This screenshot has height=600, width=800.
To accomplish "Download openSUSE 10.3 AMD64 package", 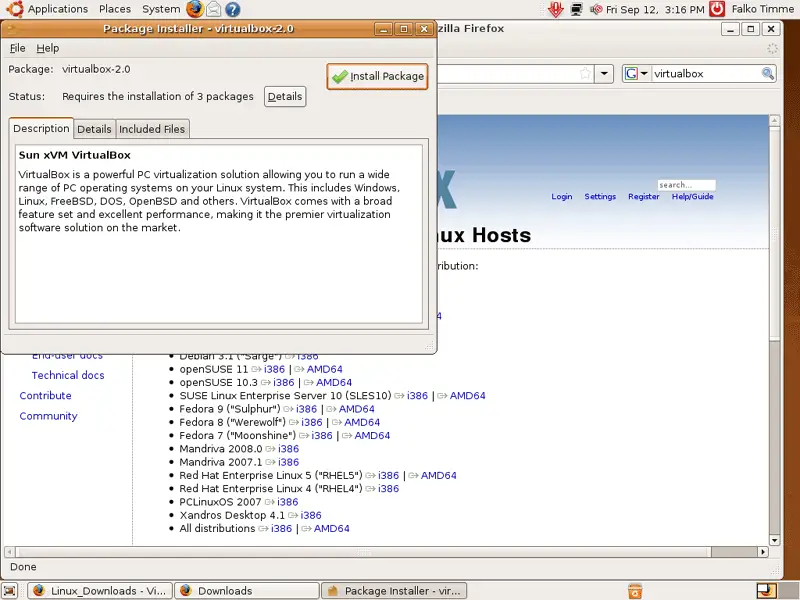I will click(334, 383).
